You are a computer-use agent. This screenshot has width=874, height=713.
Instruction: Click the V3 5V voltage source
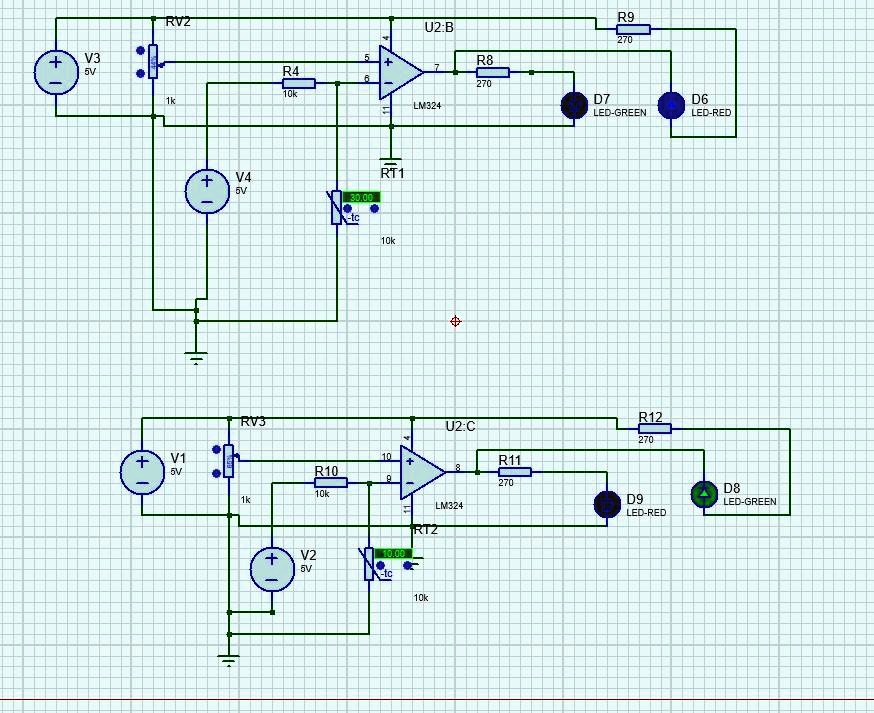tap(56, 72)
